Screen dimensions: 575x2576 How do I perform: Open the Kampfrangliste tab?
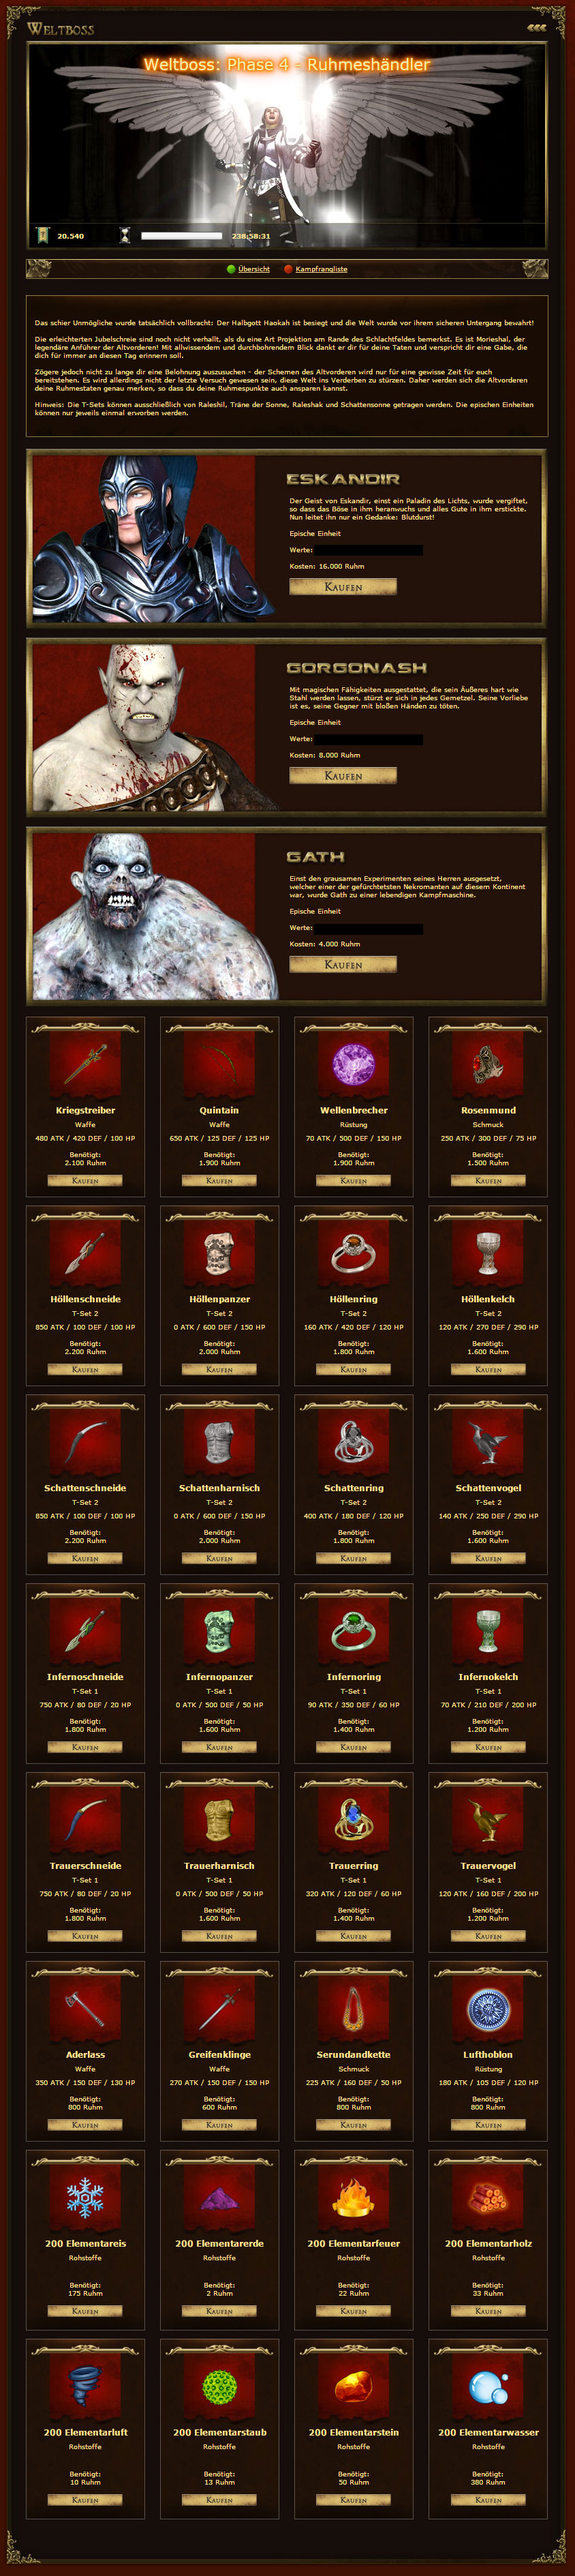[321, 269]
